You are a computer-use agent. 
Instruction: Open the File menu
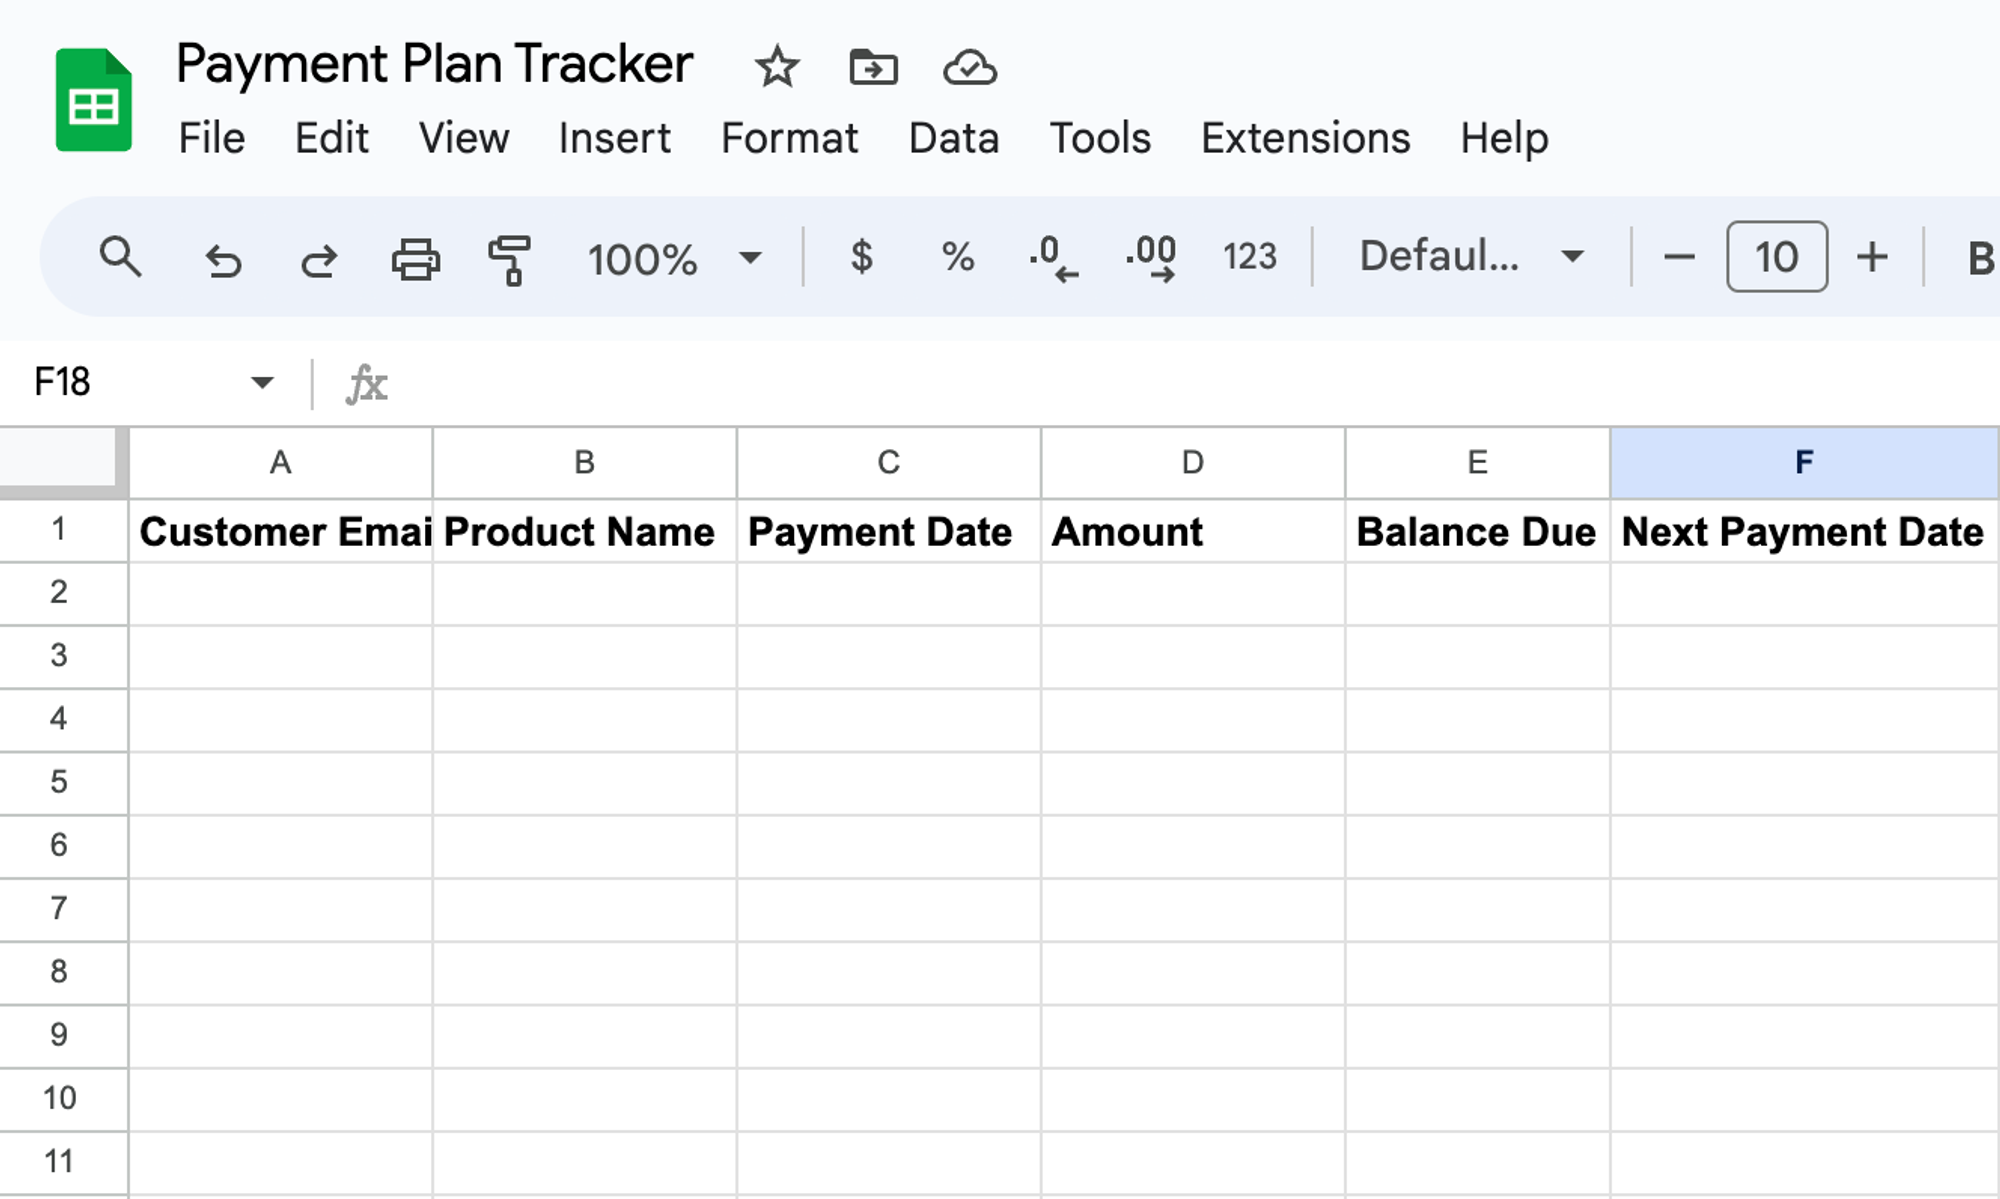point(211,137)
